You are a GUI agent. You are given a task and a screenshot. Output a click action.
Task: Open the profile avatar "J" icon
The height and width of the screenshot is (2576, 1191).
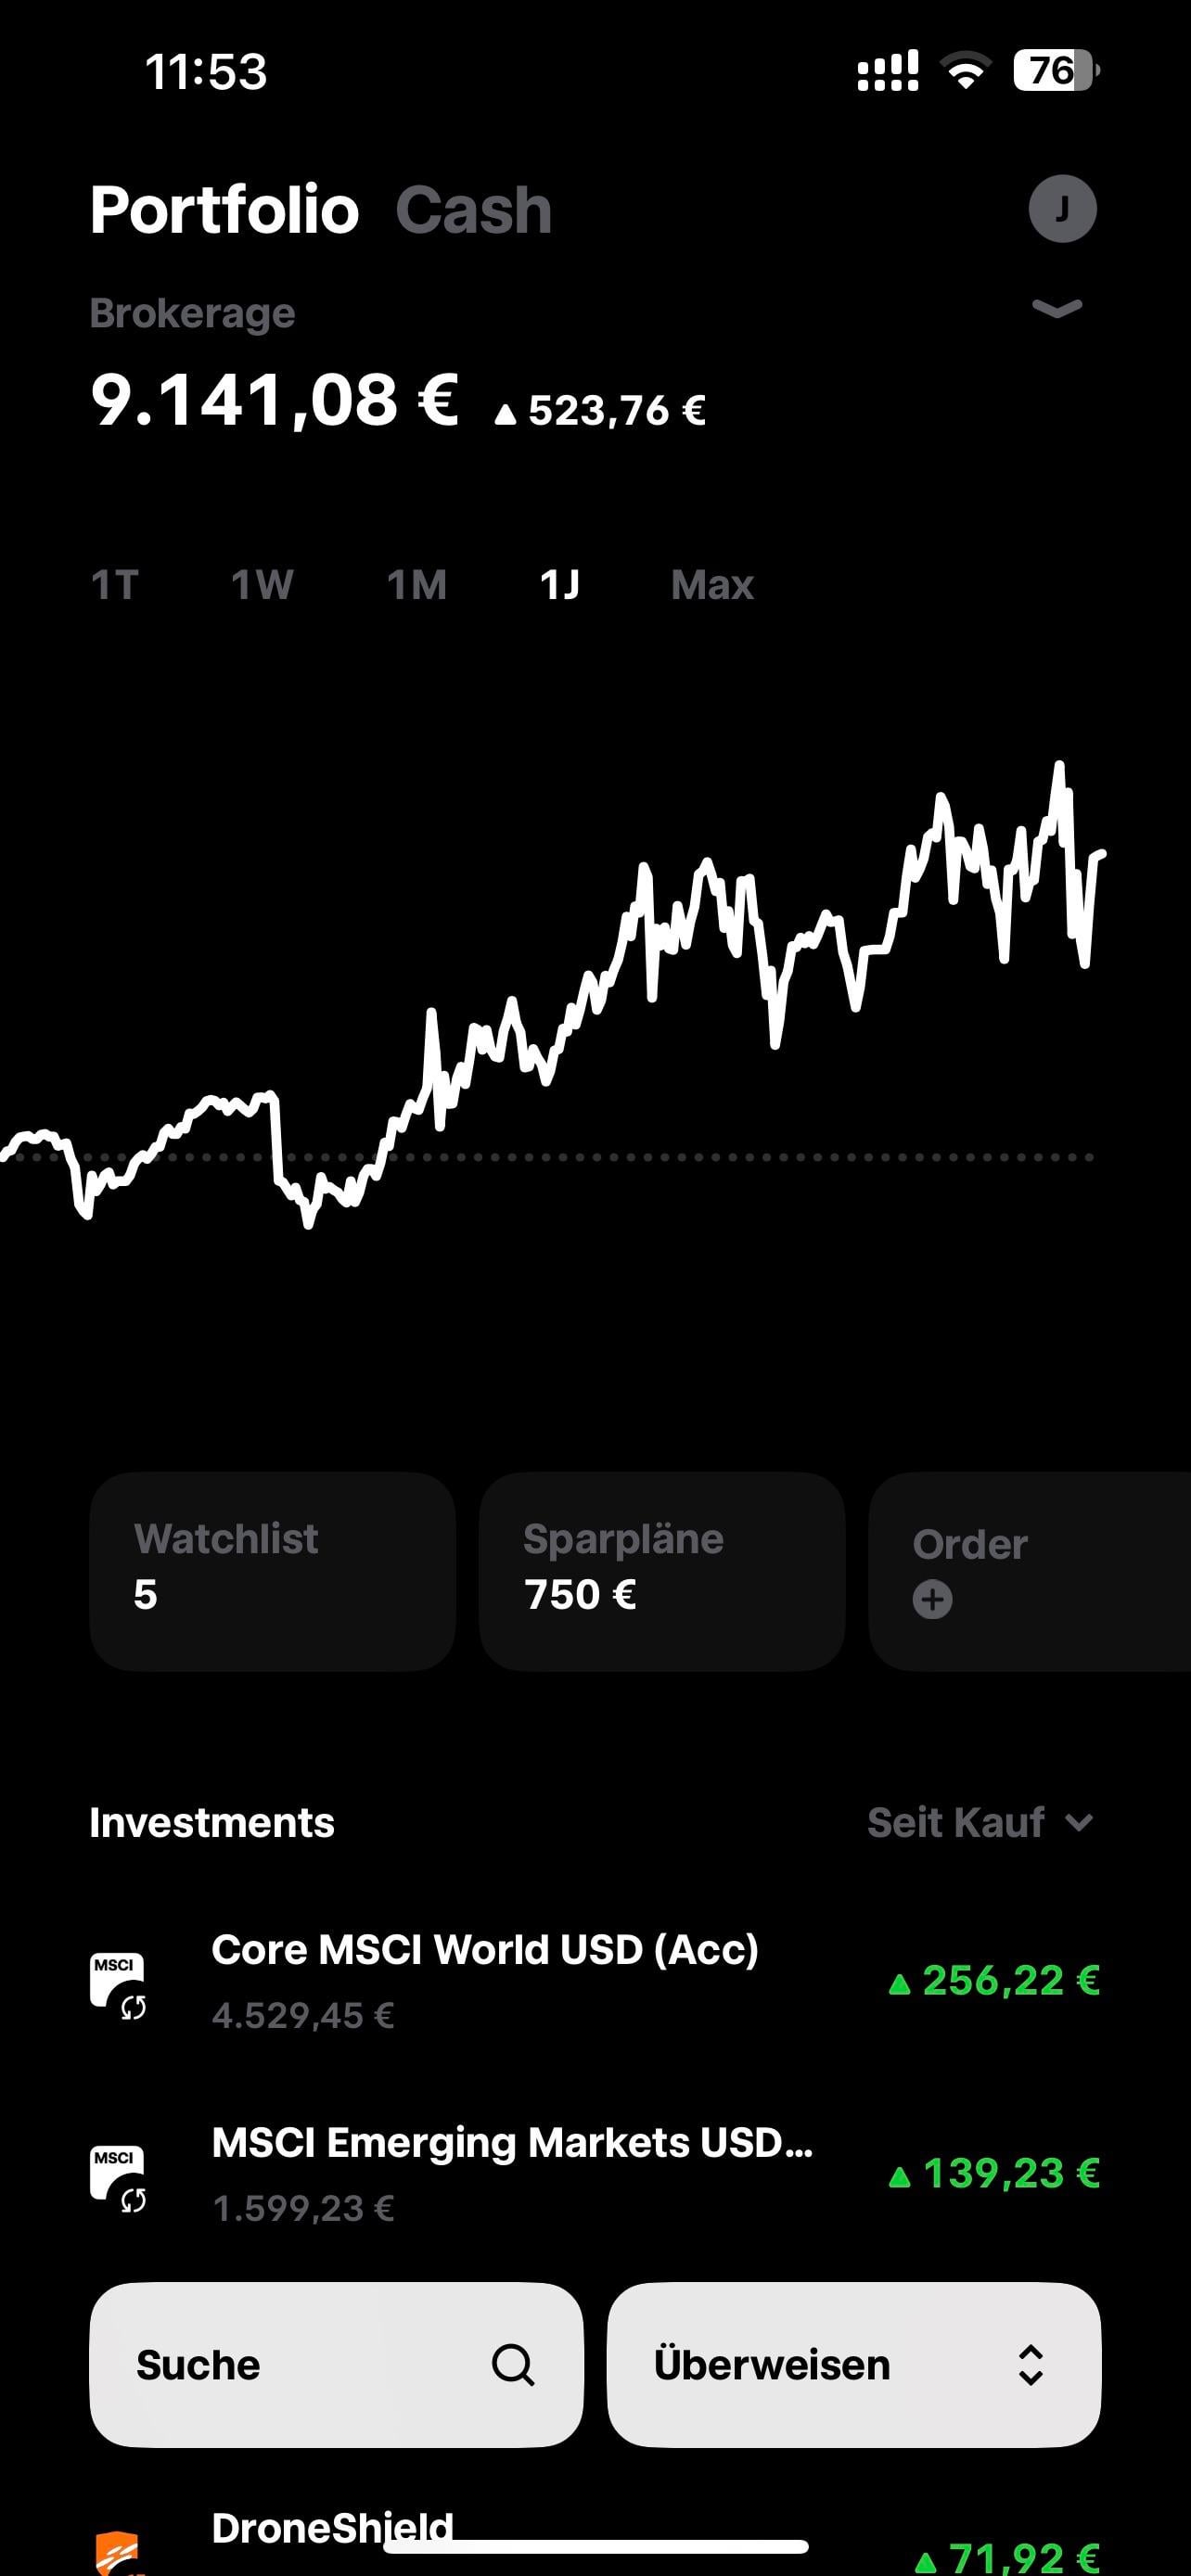pyautogui.click(x=1062, y=209)
